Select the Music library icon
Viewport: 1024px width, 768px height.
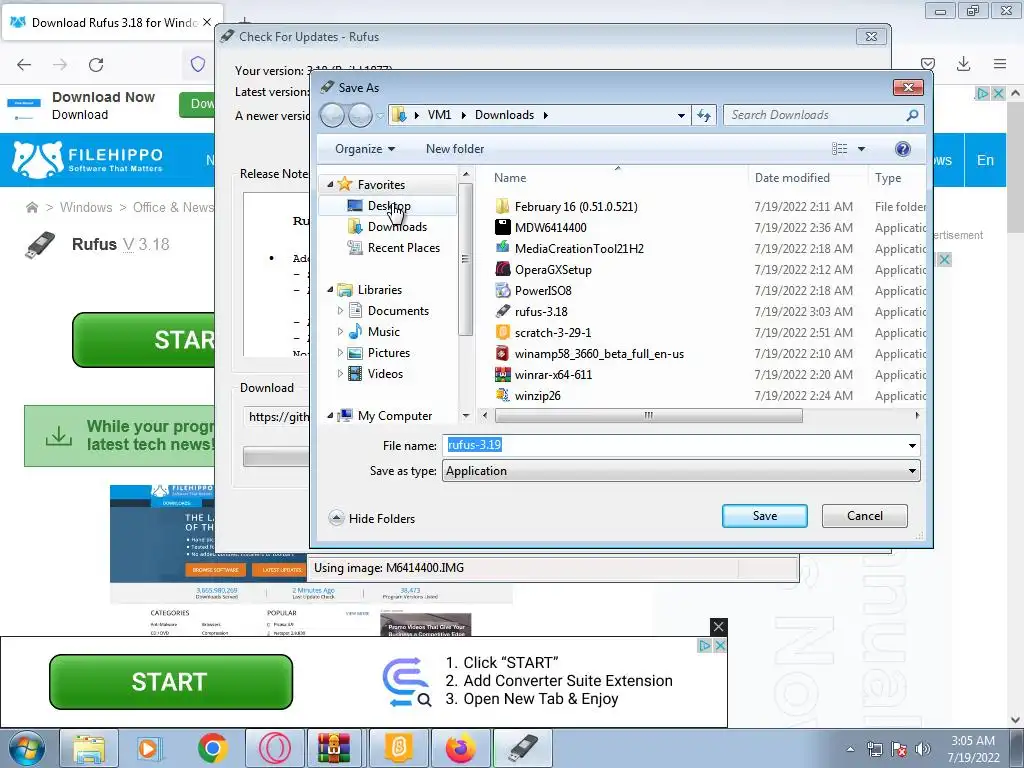point(355,332)
